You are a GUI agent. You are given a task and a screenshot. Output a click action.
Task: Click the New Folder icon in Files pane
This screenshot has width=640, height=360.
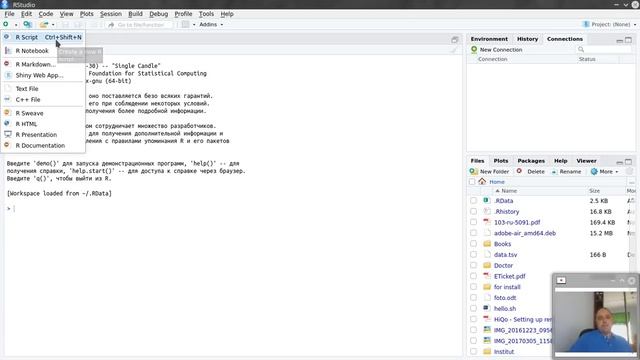pos(473,171)
